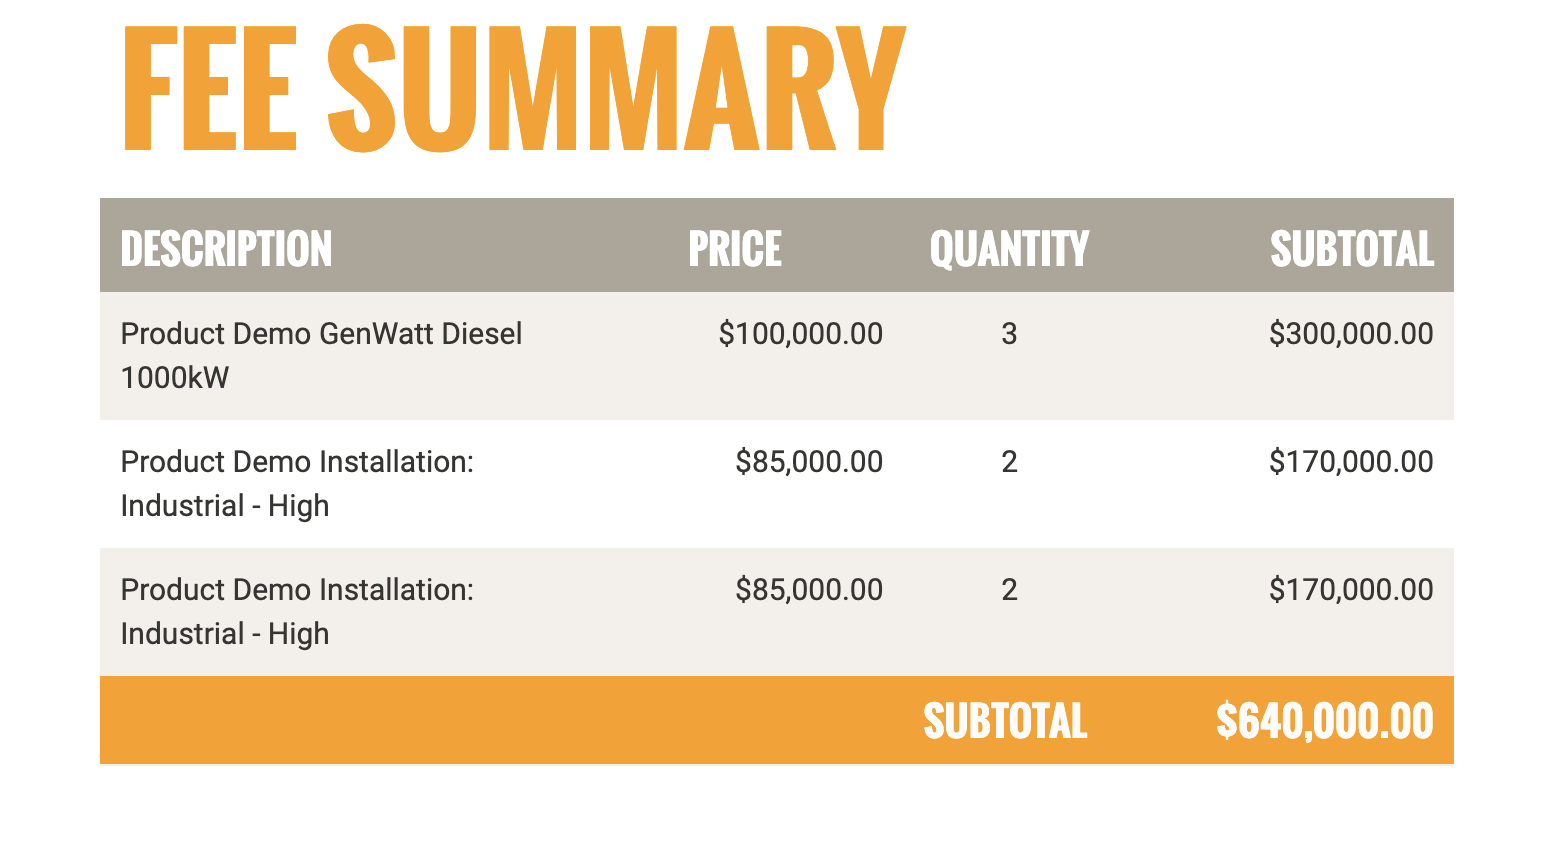1560x850 pixels.
Task: Select the third row quantity 2
Action: [1009, 589]
